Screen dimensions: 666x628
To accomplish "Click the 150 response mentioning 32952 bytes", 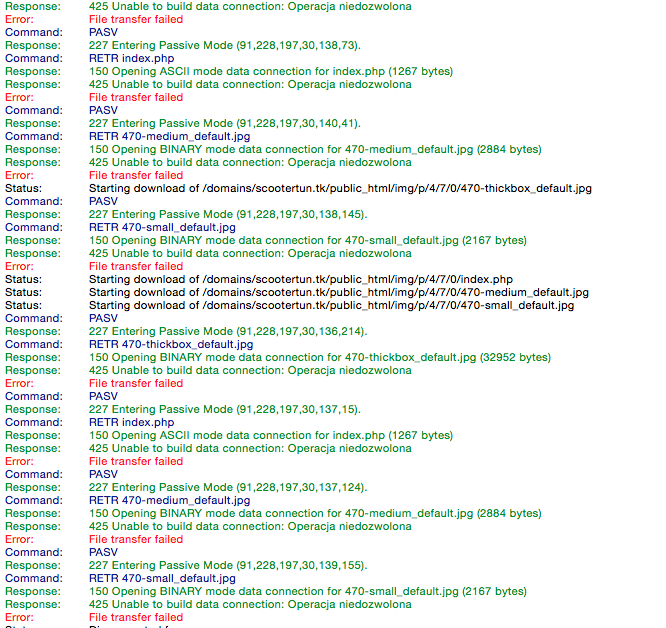I will click(319, 358).
